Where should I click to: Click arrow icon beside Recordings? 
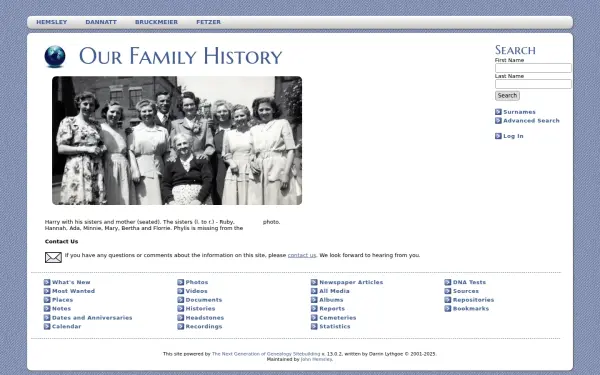(x=181, y=327)
